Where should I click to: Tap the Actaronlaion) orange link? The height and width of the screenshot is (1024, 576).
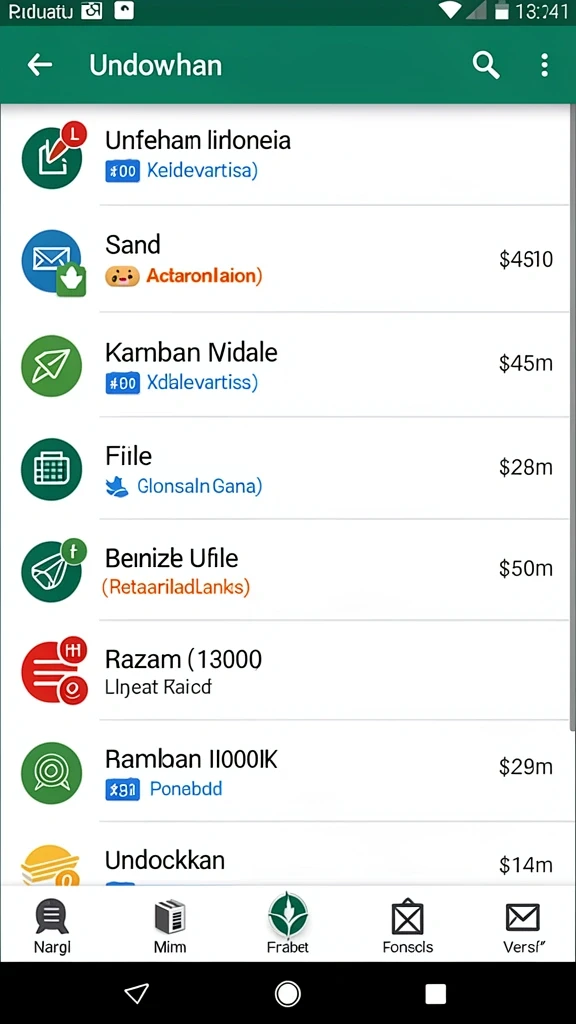204,276
